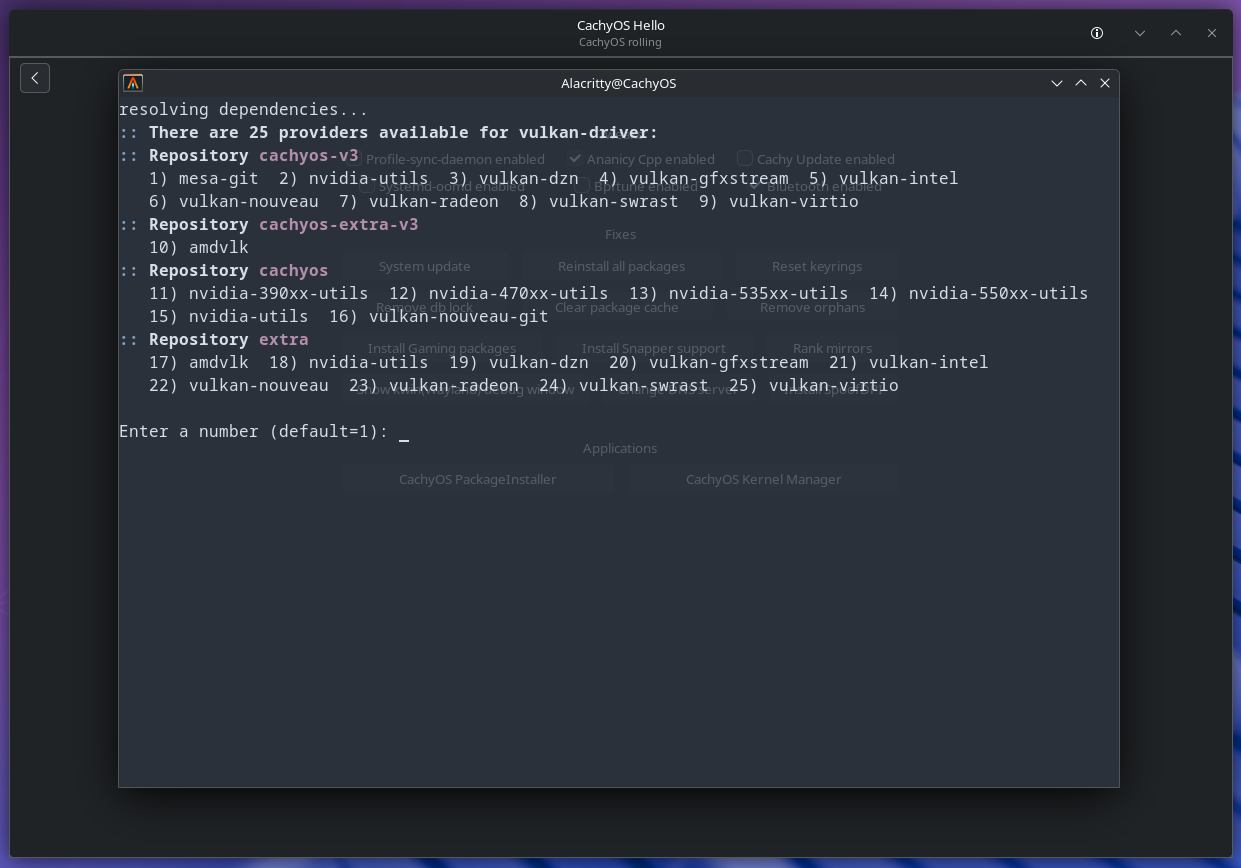The width and height of the screenshot is (1241, 868).
Task: Click Reinstall all packages
Action: coord(620,266)
